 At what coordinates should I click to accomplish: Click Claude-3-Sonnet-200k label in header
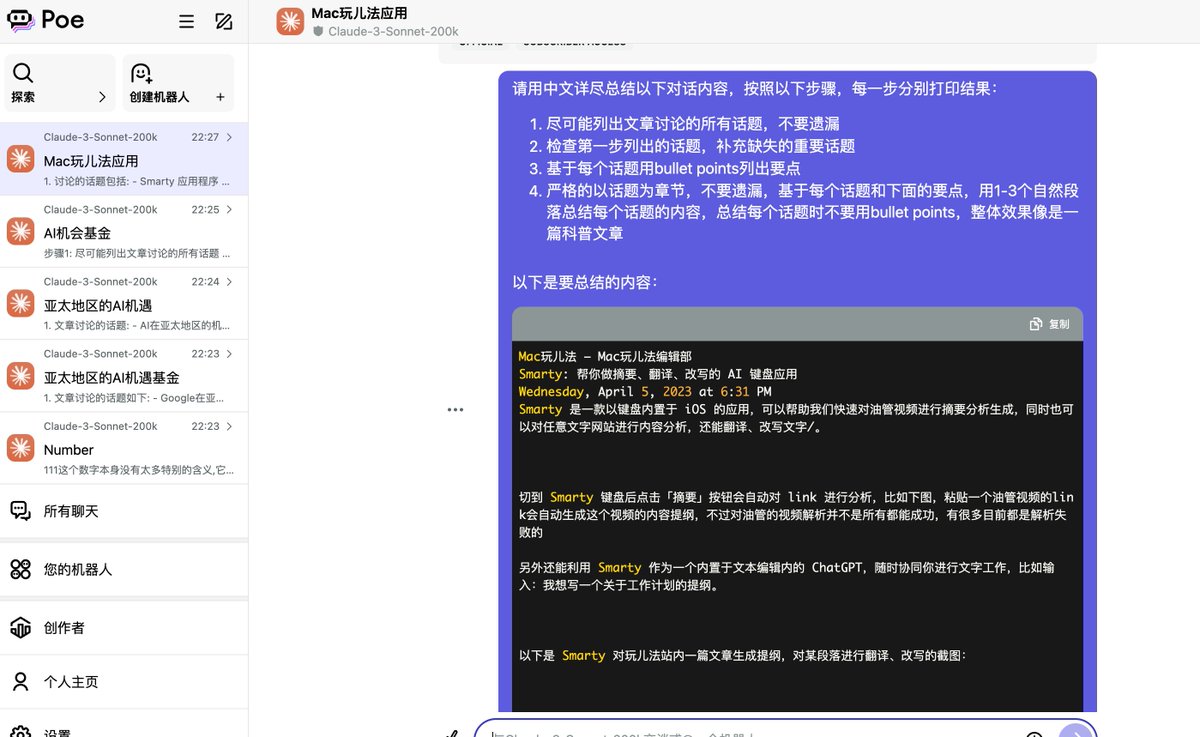[393, 31]
